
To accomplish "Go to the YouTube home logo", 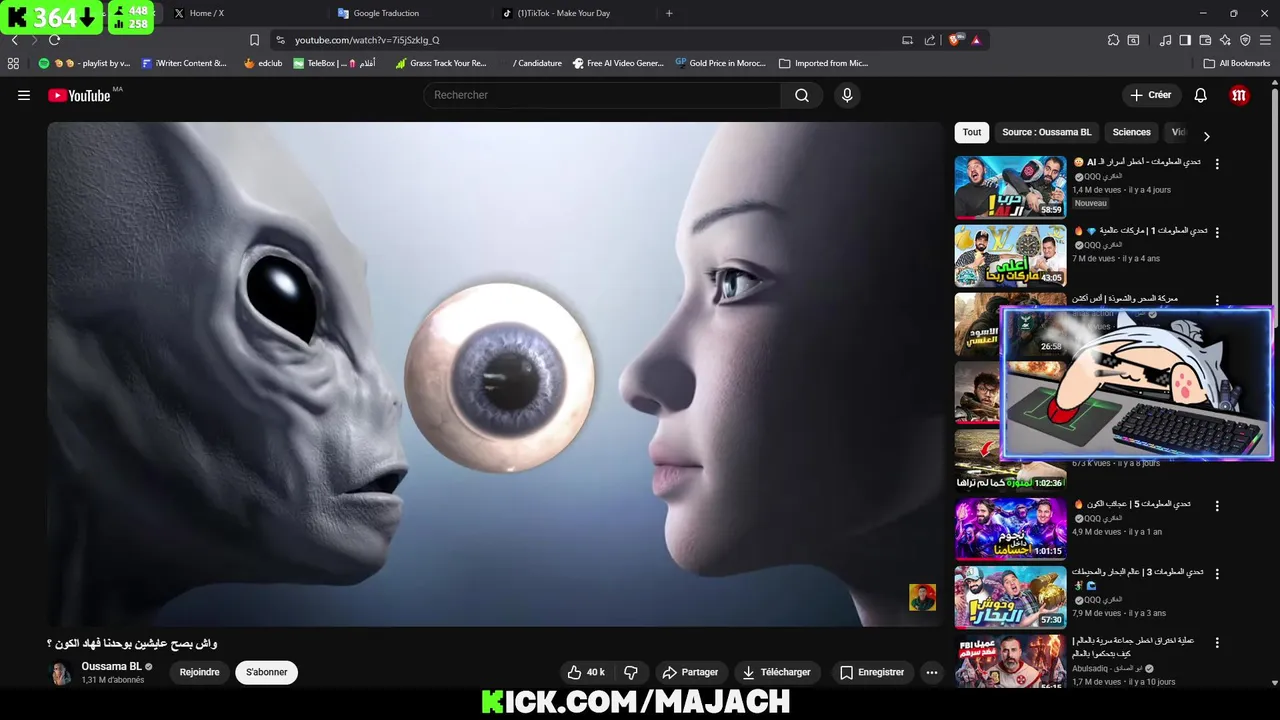I will [x=79, y=95].
